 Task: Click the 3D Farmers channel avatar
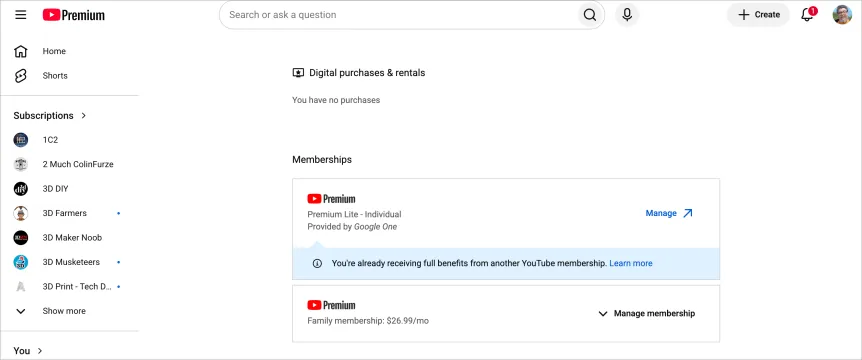tap(20, 213)
